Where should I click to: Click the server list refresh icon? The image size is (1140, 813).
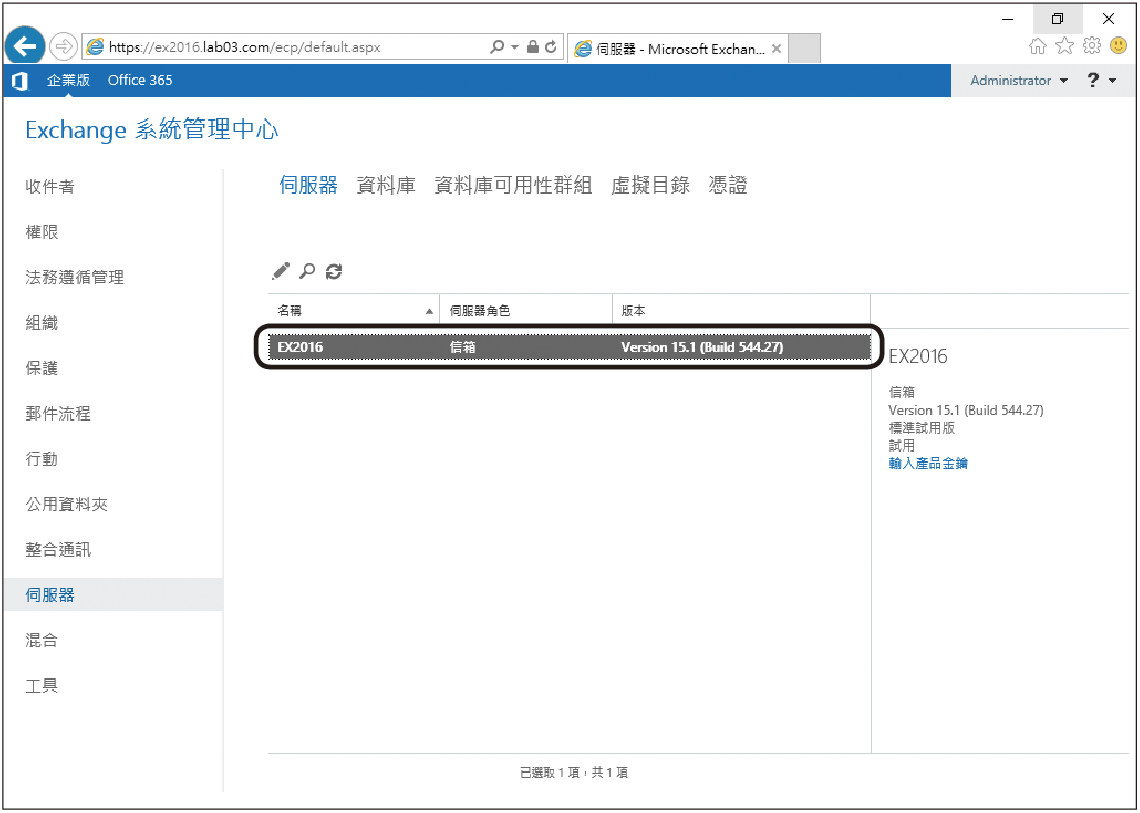[334, 271]
